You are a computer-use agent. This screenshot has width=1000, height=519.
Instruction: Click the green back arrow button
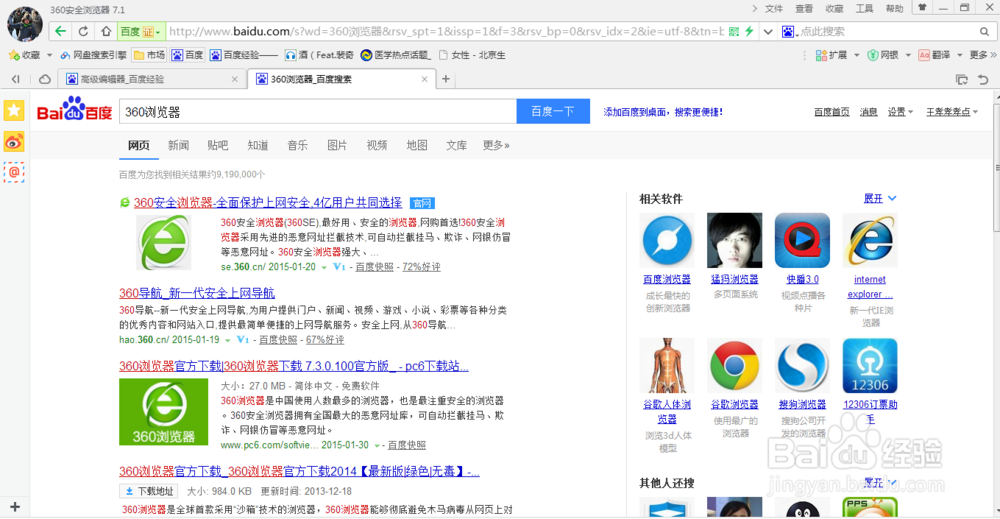[x=60, y=31]
